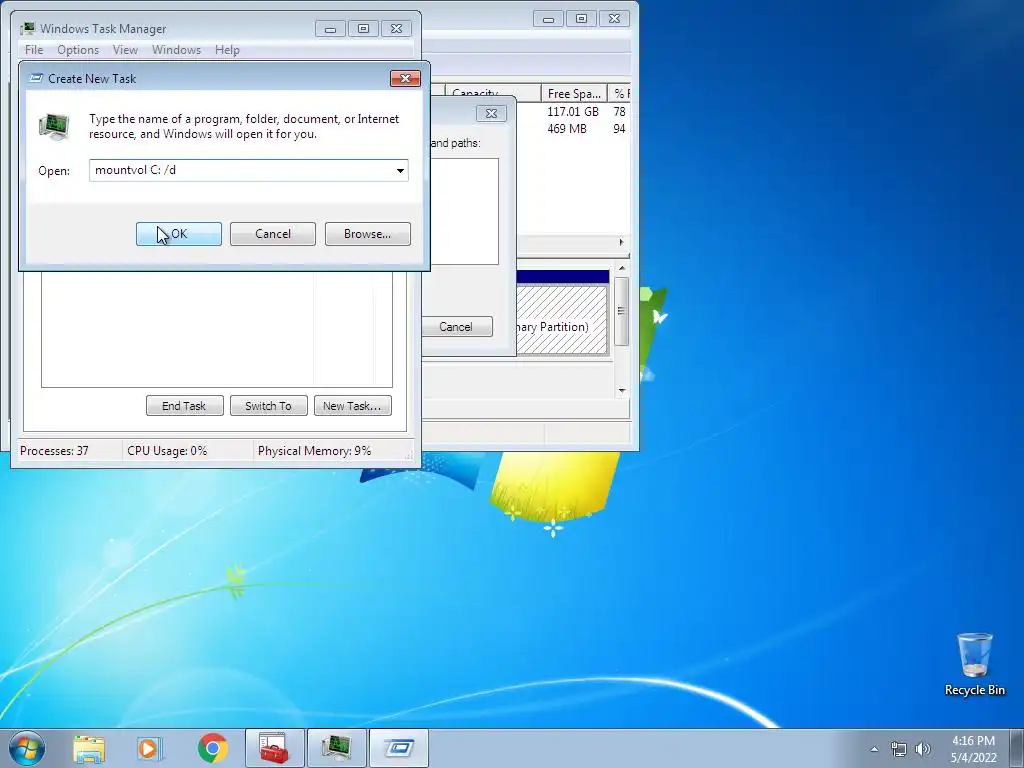Open the clock showing 4:16 PM
Screen dimensions: 1024x768
tap(973, 748)
